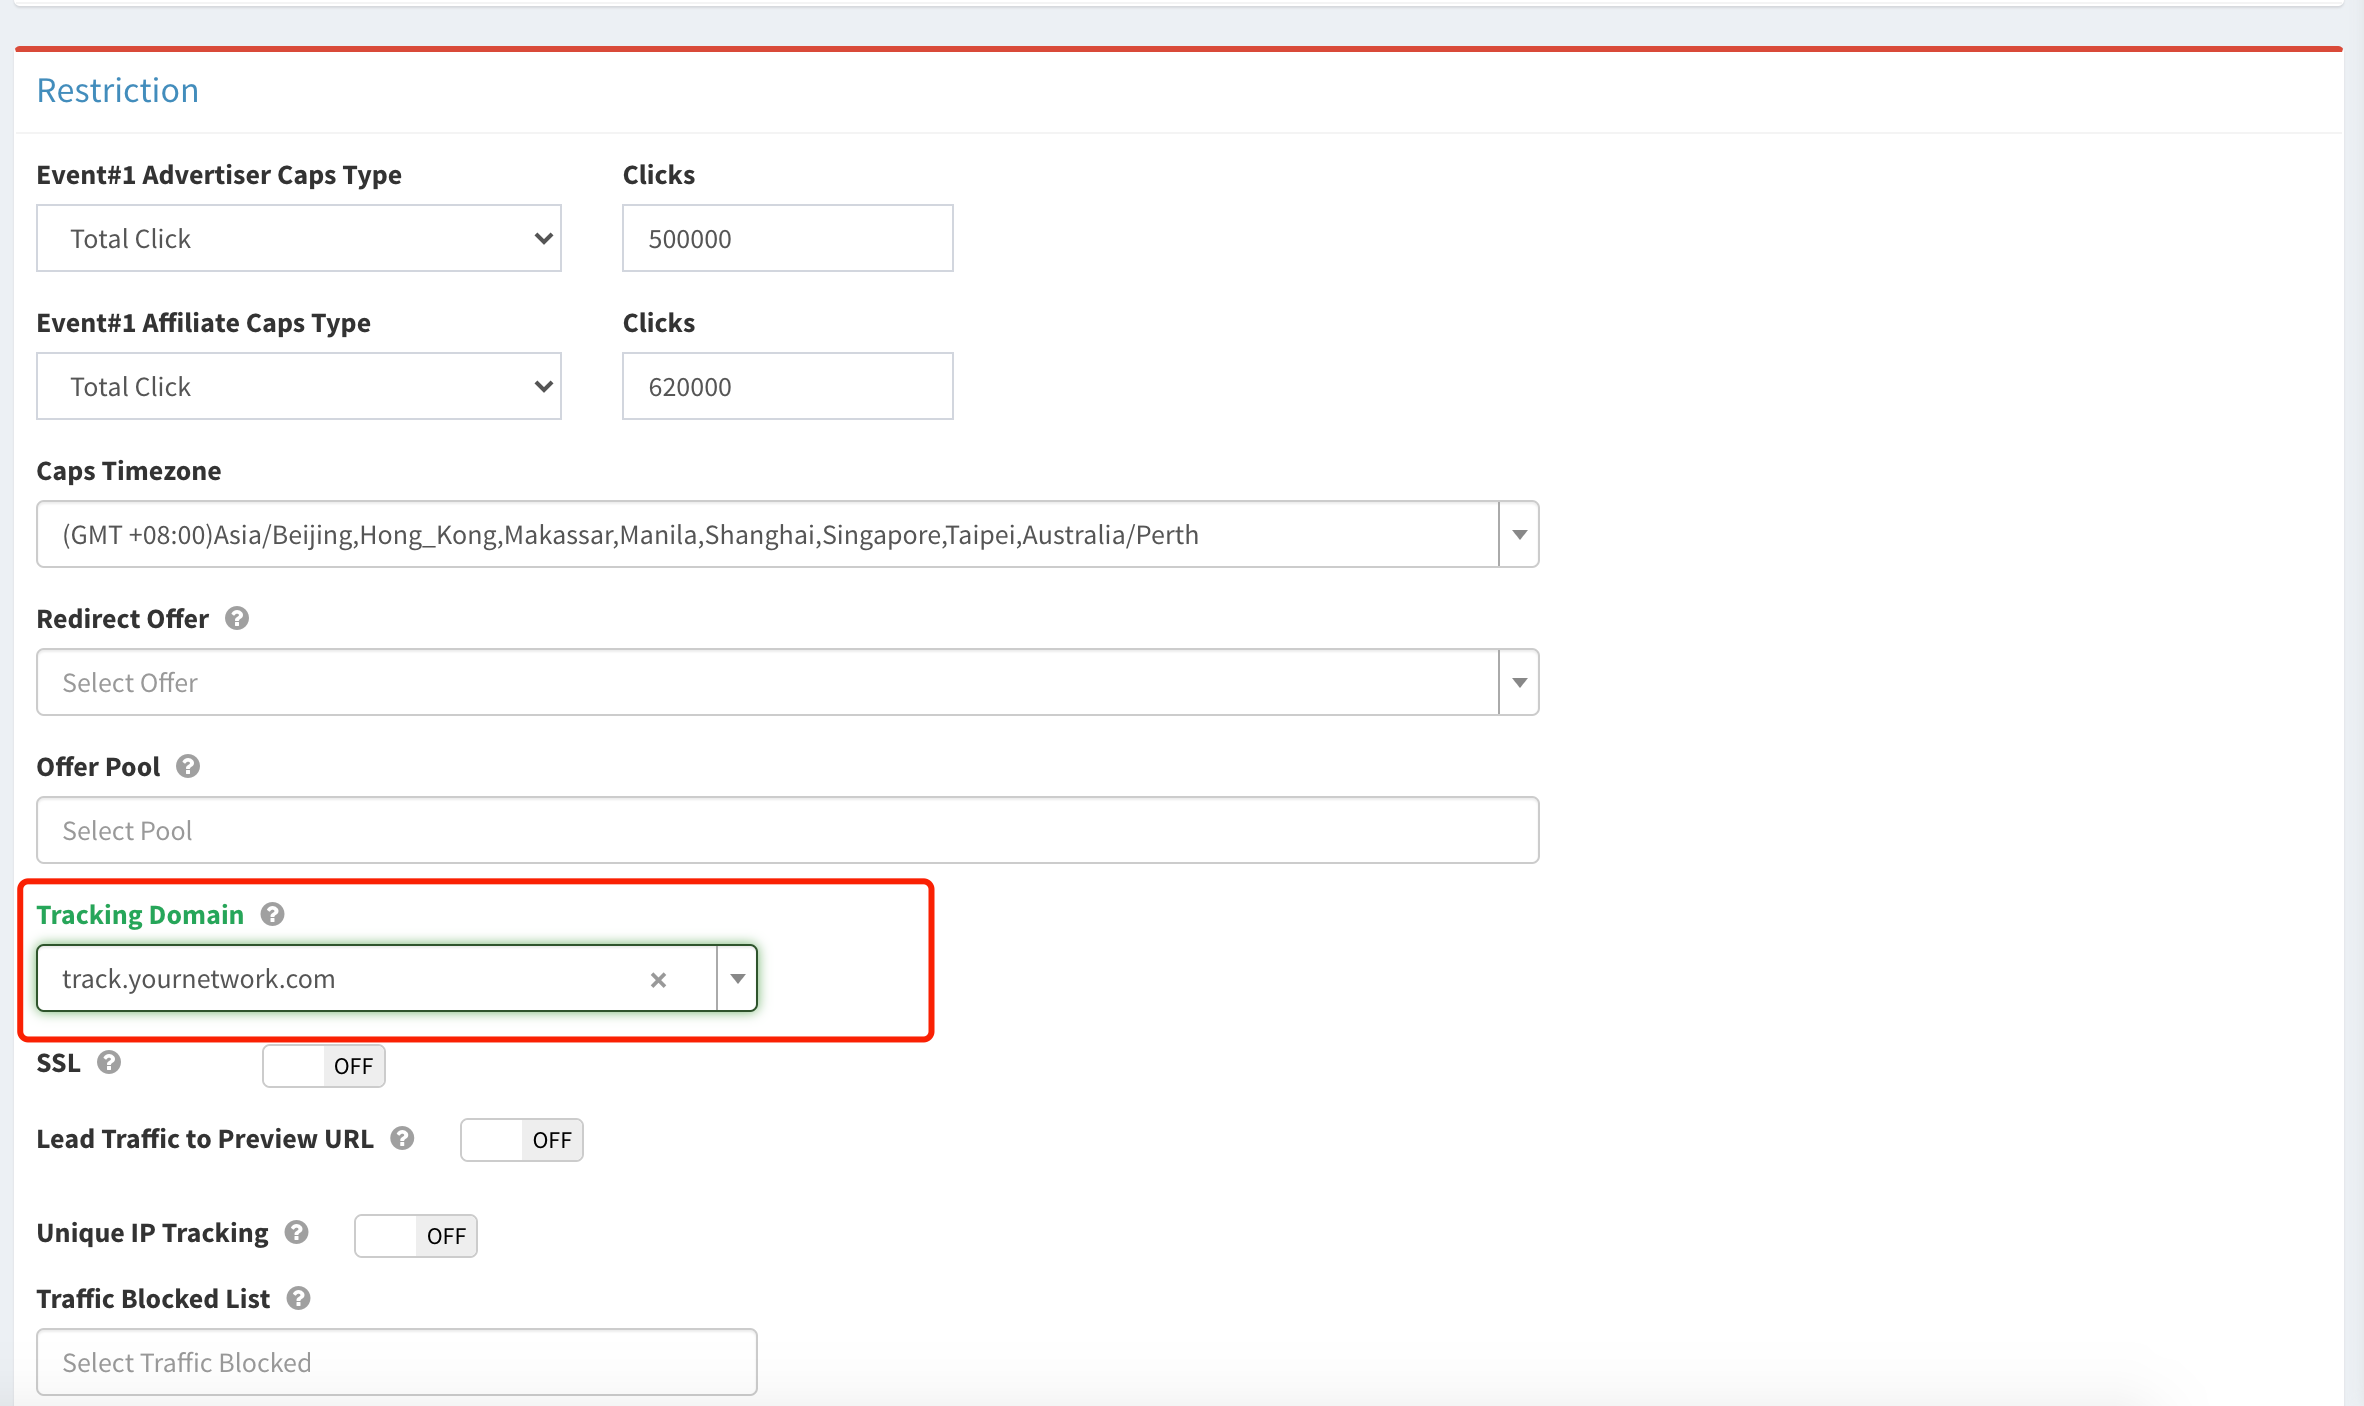Open Lead Traffic to Preview URL help

[x=402, y=1138]
